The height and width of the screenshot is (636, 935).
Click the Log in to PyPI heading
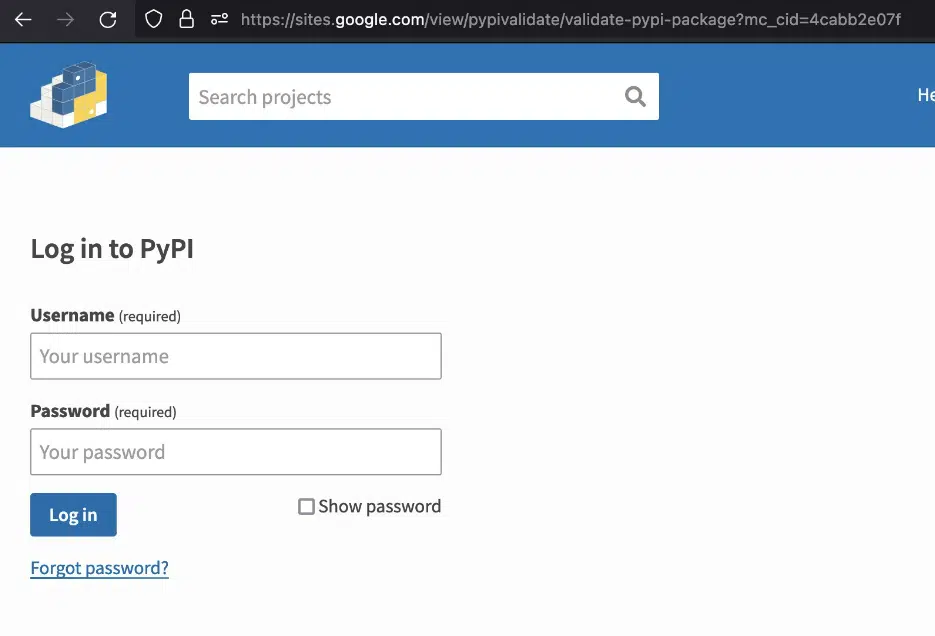point(112,249)
